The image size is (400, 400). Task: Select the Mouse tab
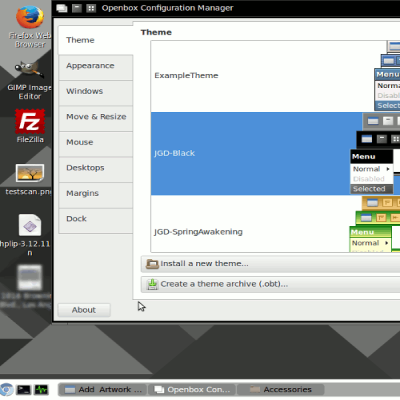[96, 144]
